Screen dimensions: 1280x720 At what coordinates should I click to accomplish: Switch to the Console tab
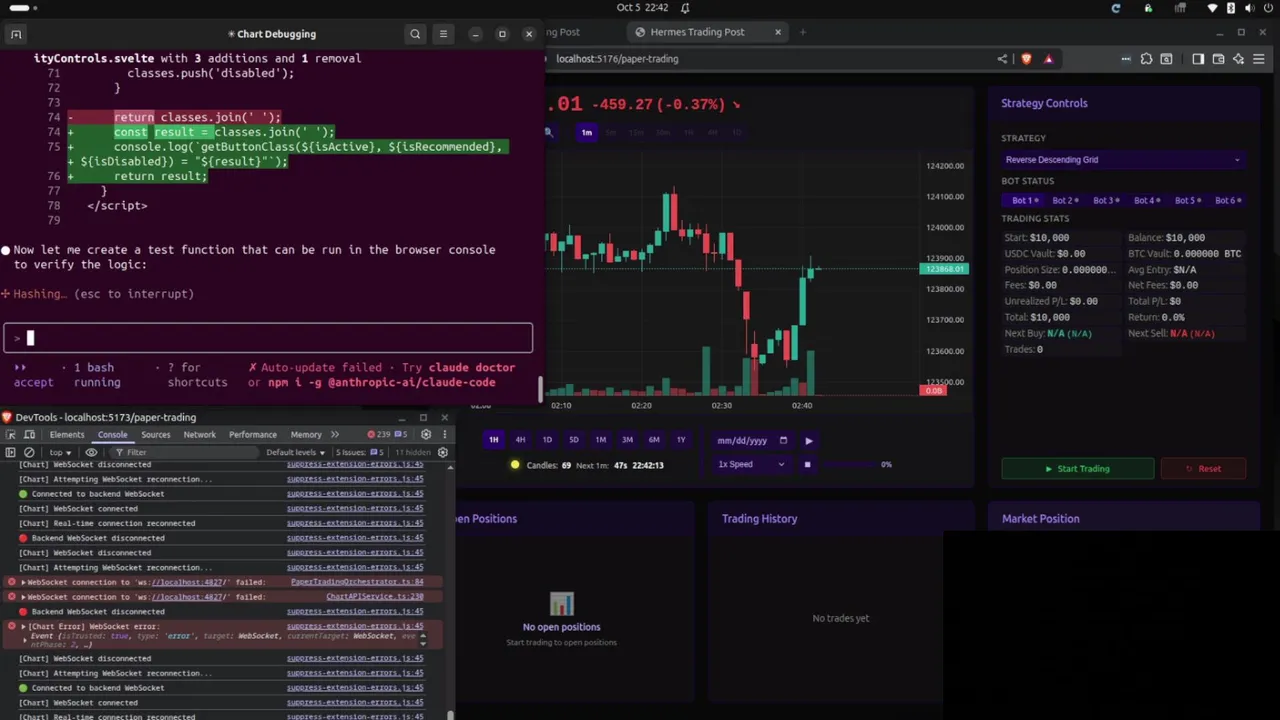coord(112,435)
